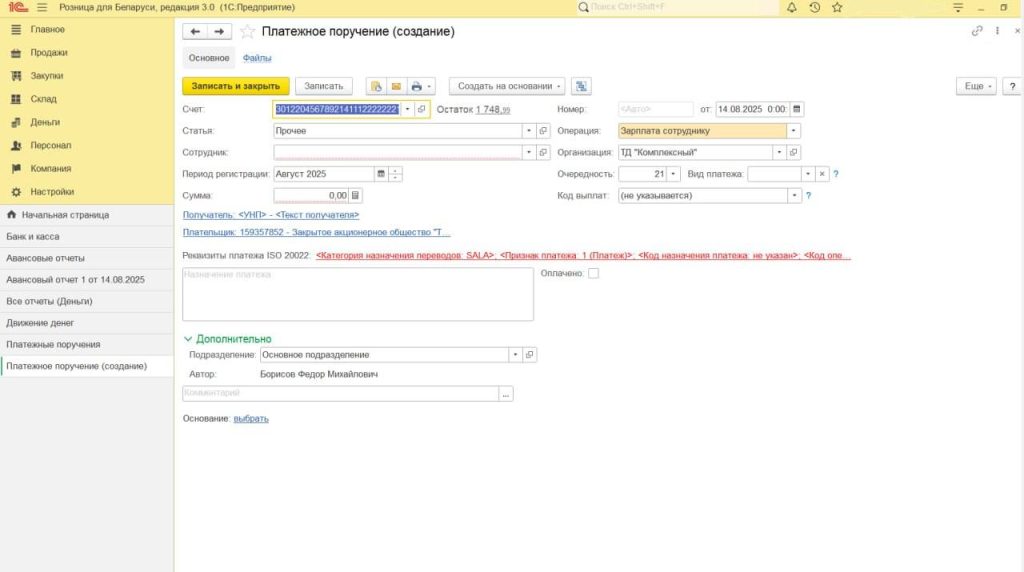Click the printer icon in toolbar
The width and height of the screenshot is (1024, 572).
click(x=417, y=86)
